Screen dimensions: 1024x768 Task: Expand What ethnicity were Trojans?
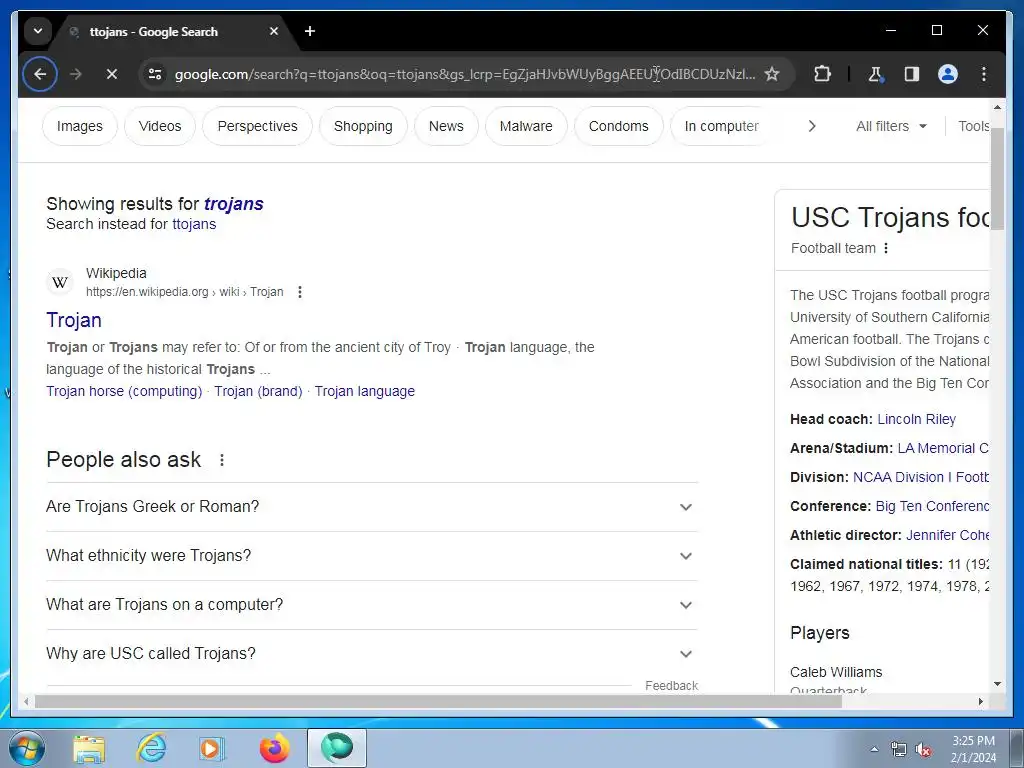372,556
